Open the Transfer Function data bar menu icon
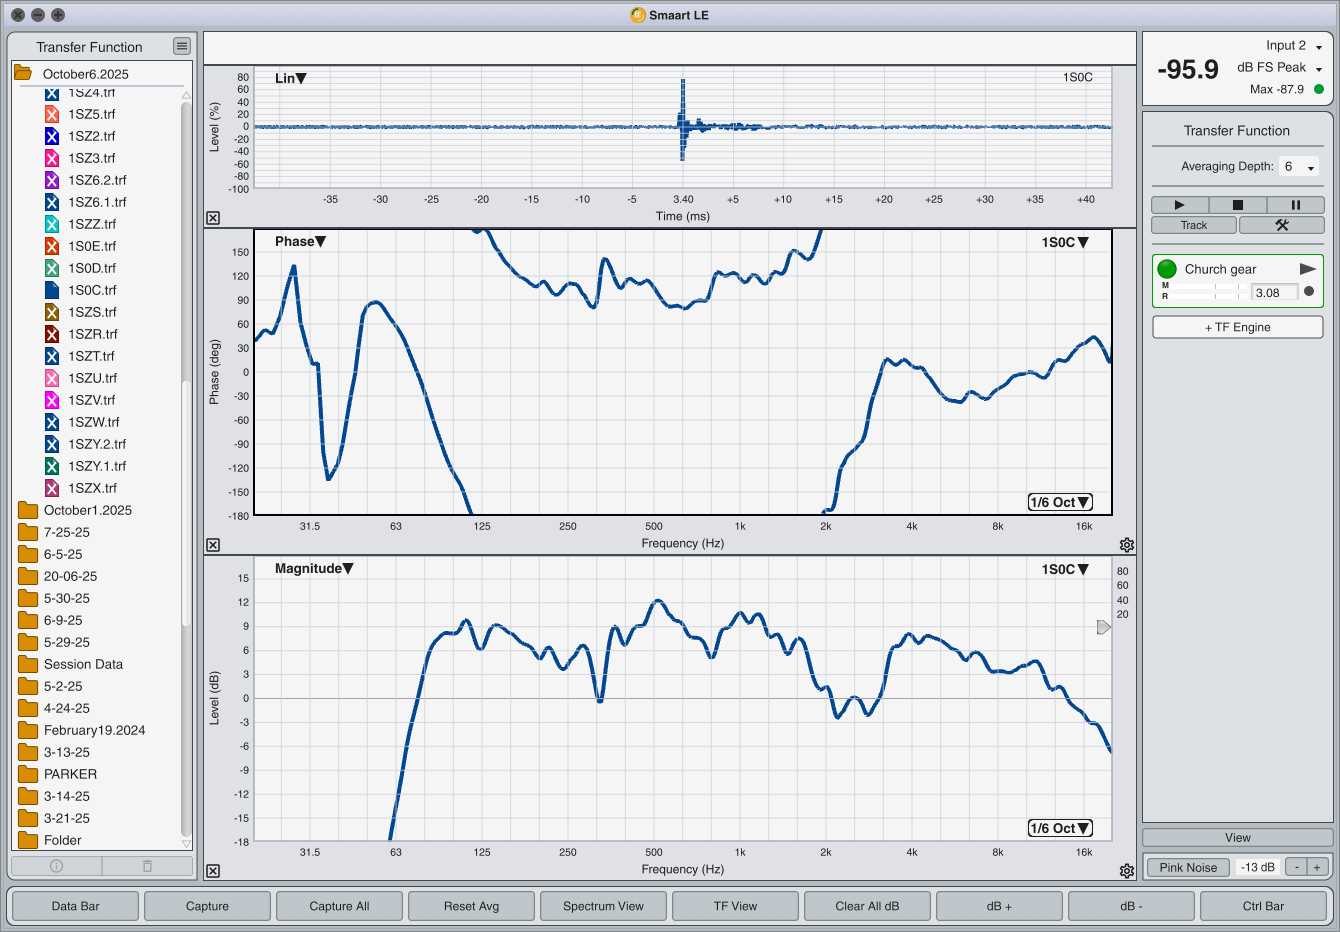This screenshot has height=932, width=1340. coord(181,46)
